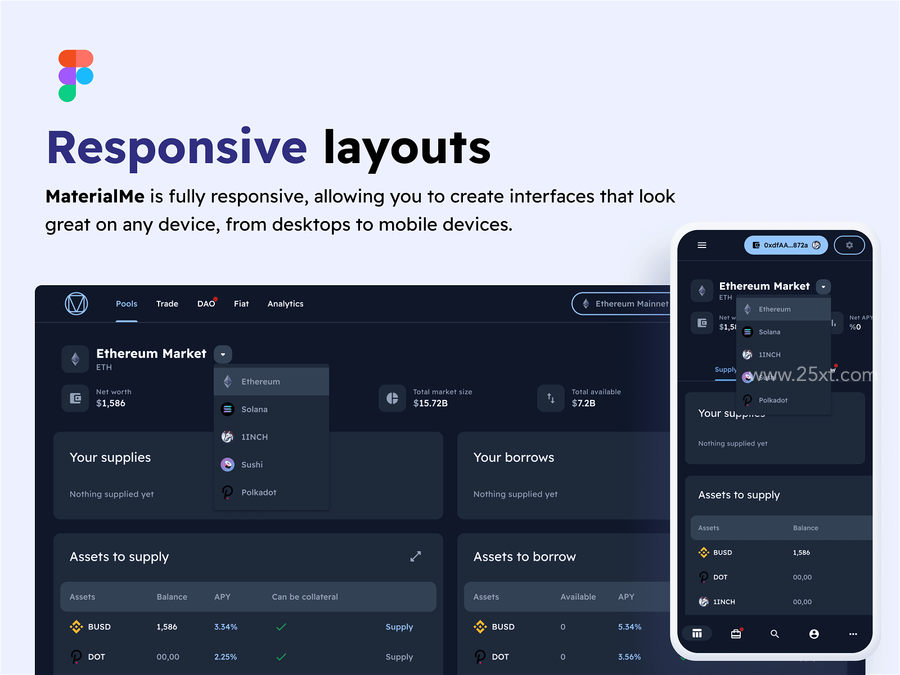Open the DAO tab
This screenshot has height=675, width=900.
pyautogui.click(x=206, y=304)
